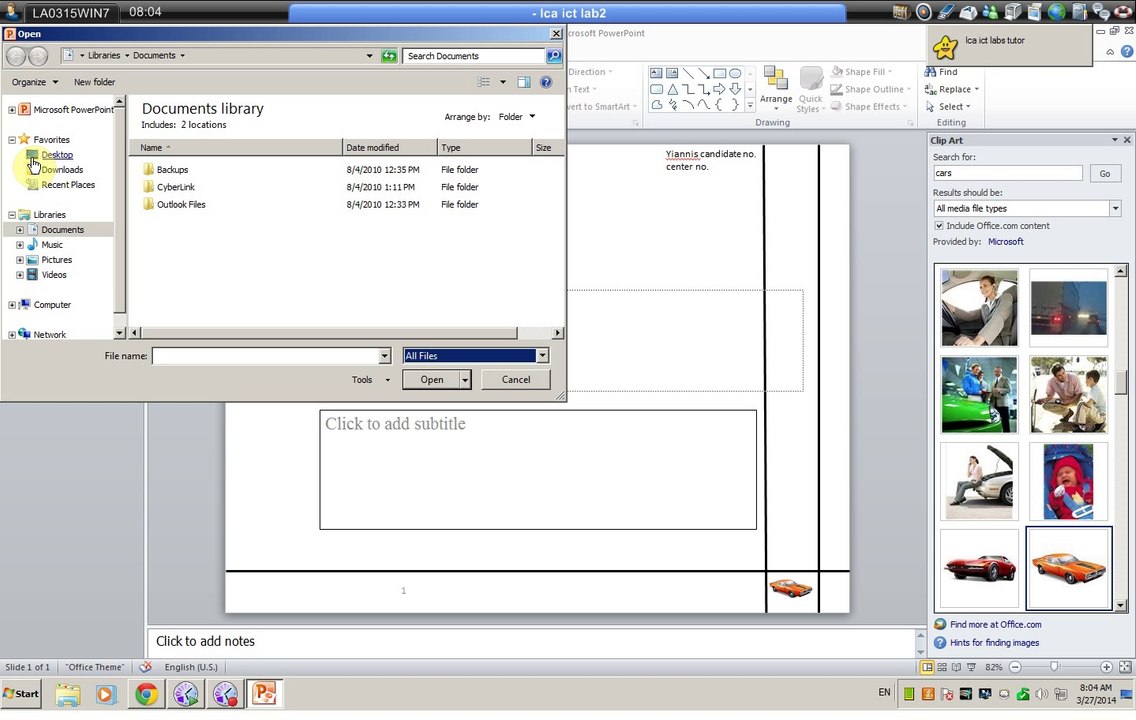Switch to Slide Sorter view
This screenshot has width=1136, height=720.
pos(942,667)
